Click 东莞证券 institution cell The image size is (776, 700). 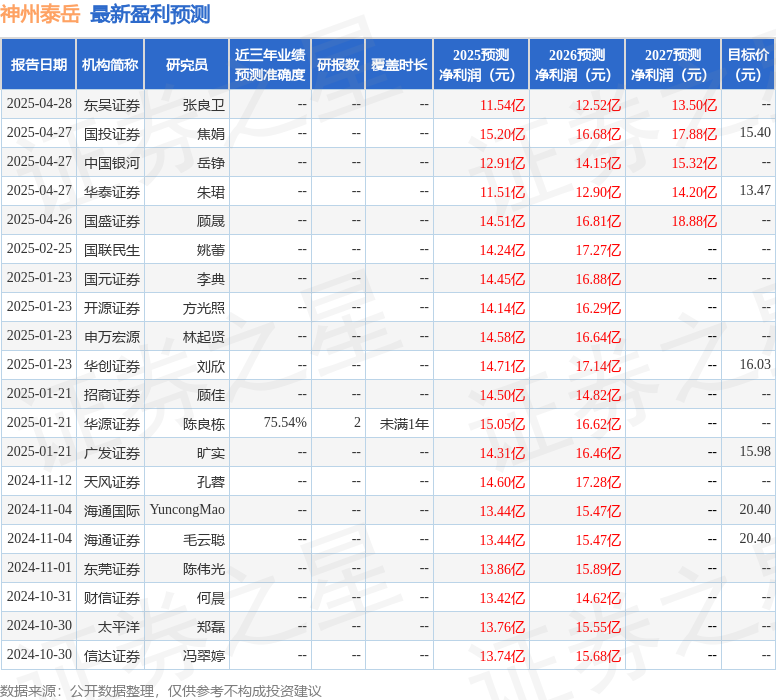[x=112, y=569]
